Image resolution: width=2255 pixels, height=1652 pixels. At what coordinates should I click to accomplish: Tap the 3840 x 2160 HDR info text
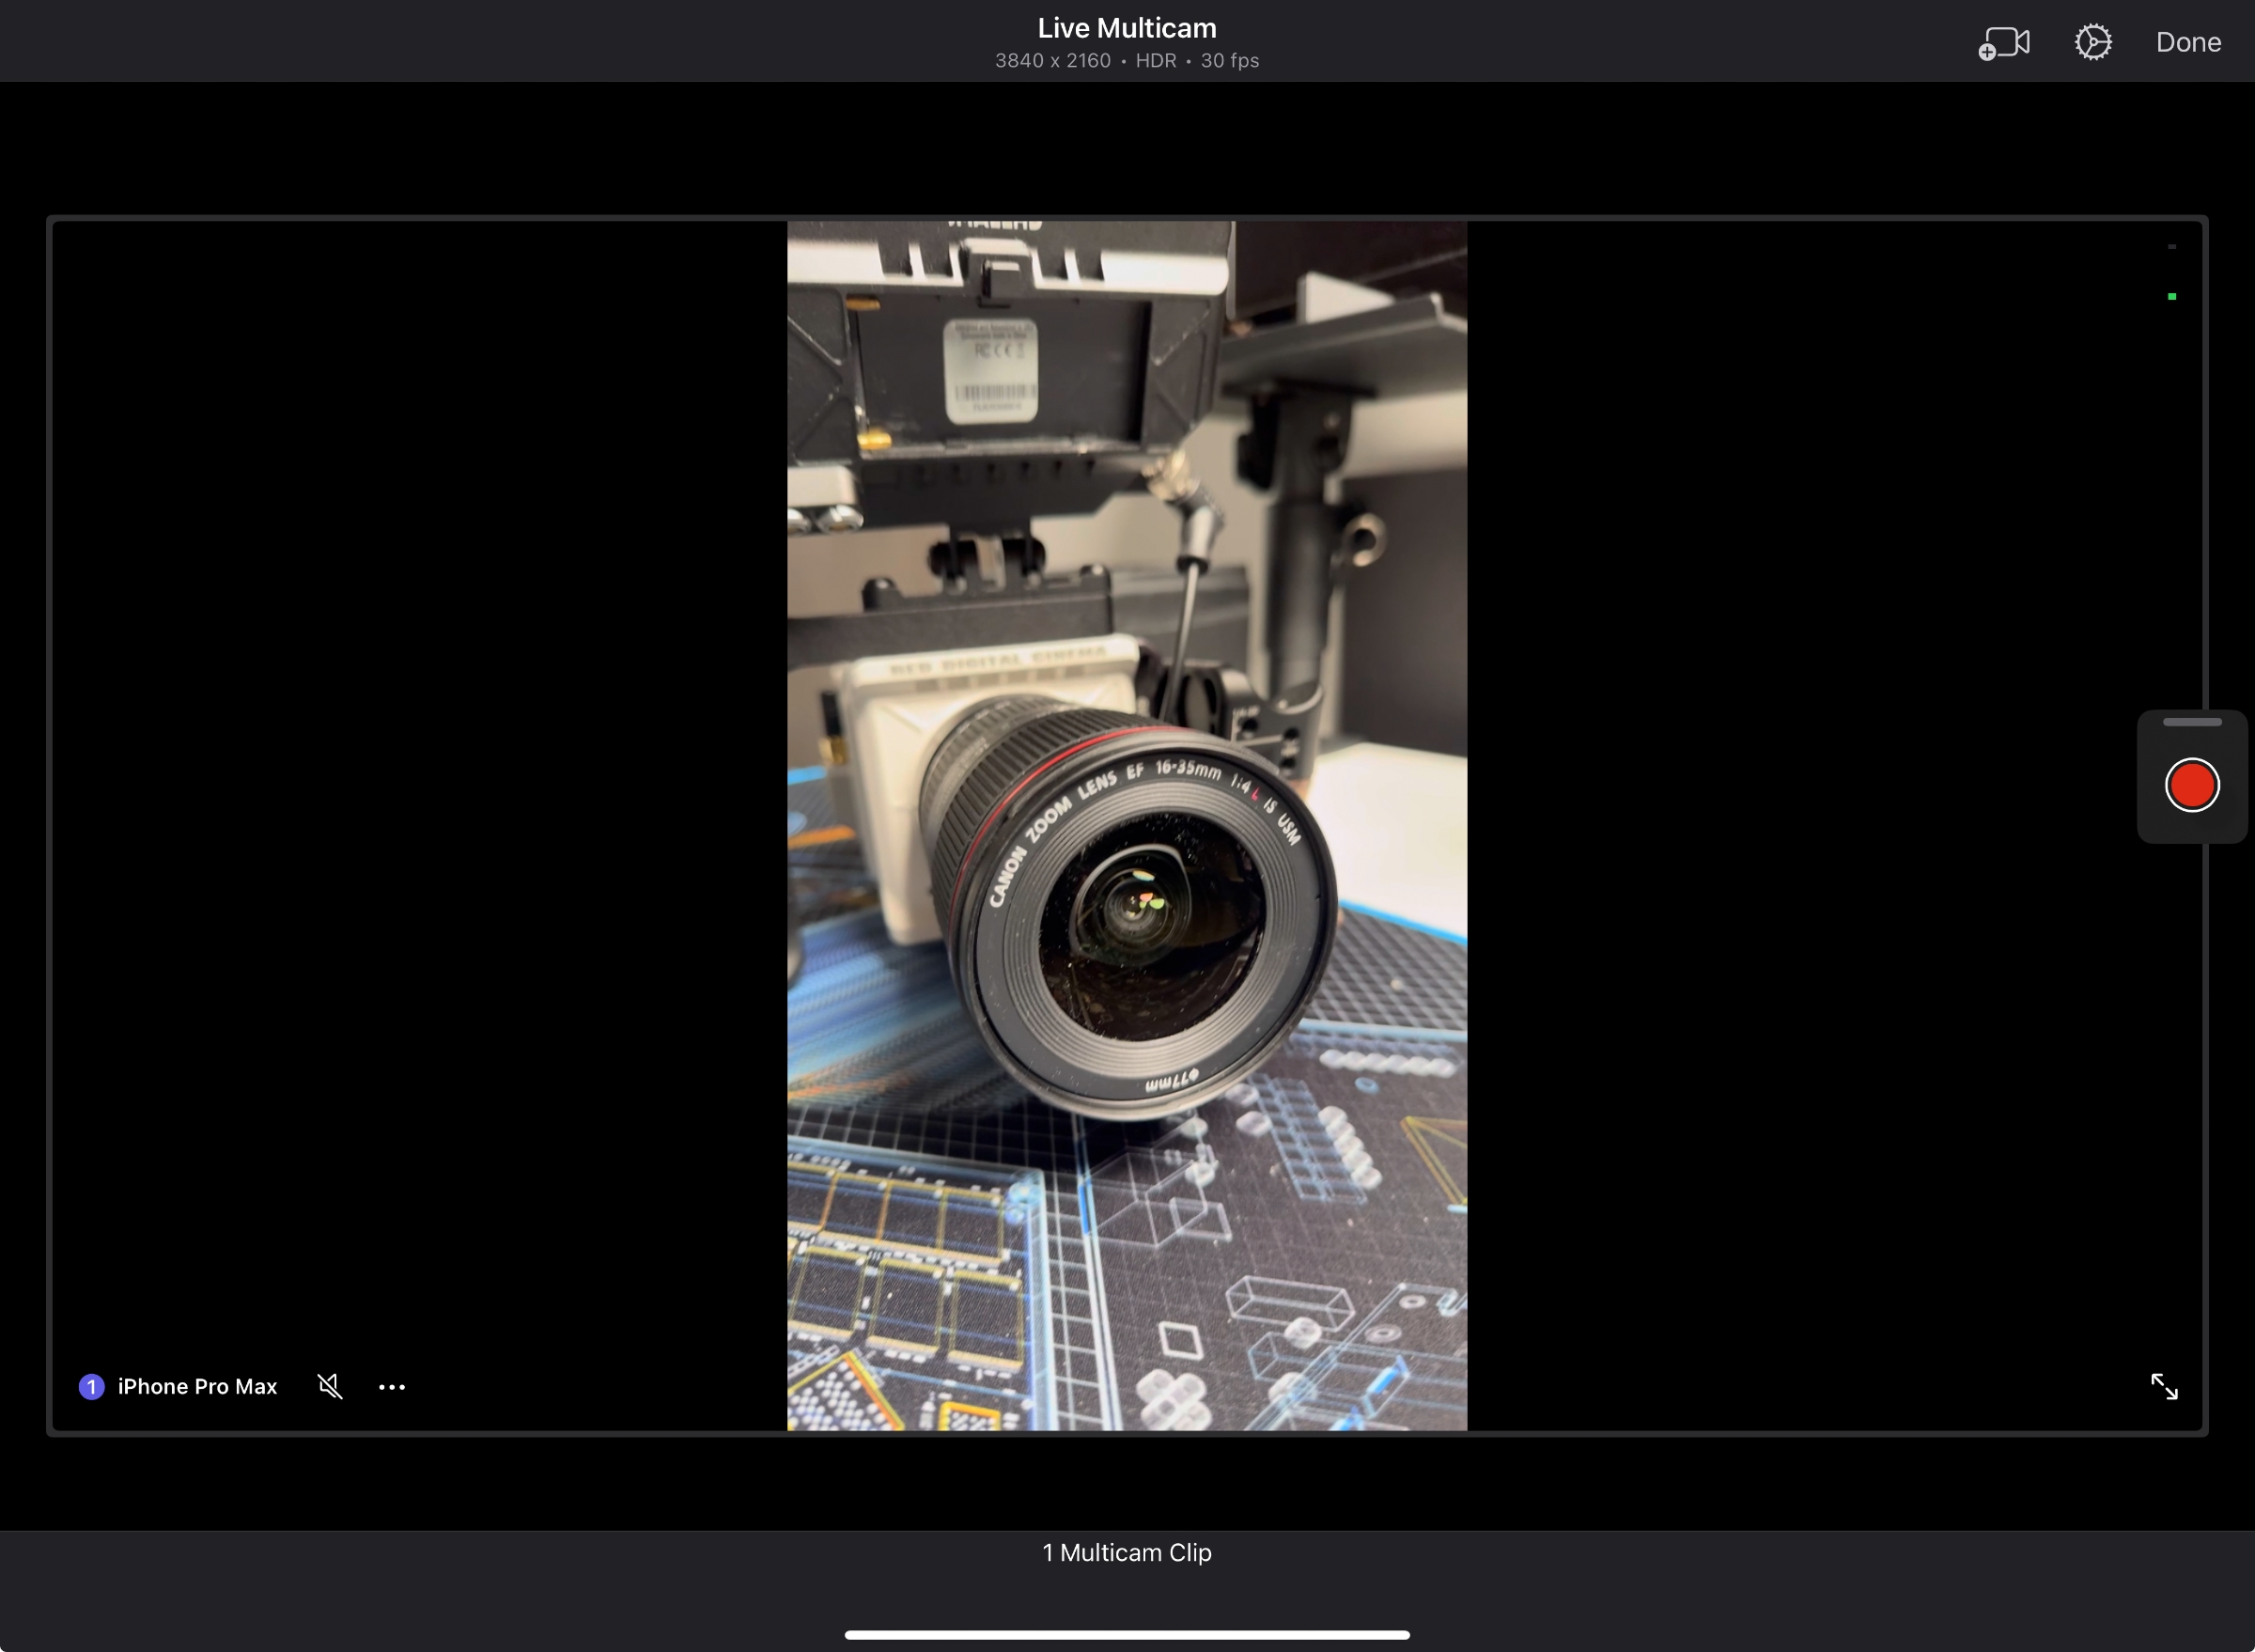pyautogui.click(x=1126, y=60)
